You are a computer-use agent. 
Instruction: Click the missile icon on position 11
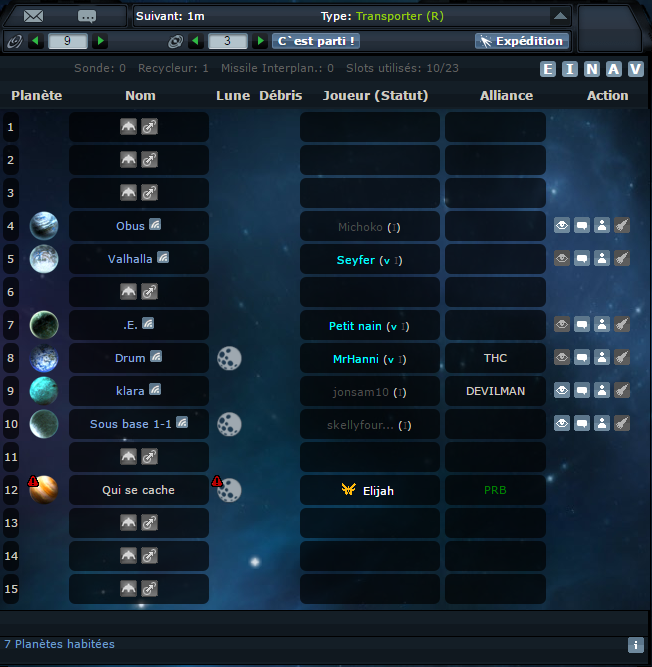pos(149,456)
